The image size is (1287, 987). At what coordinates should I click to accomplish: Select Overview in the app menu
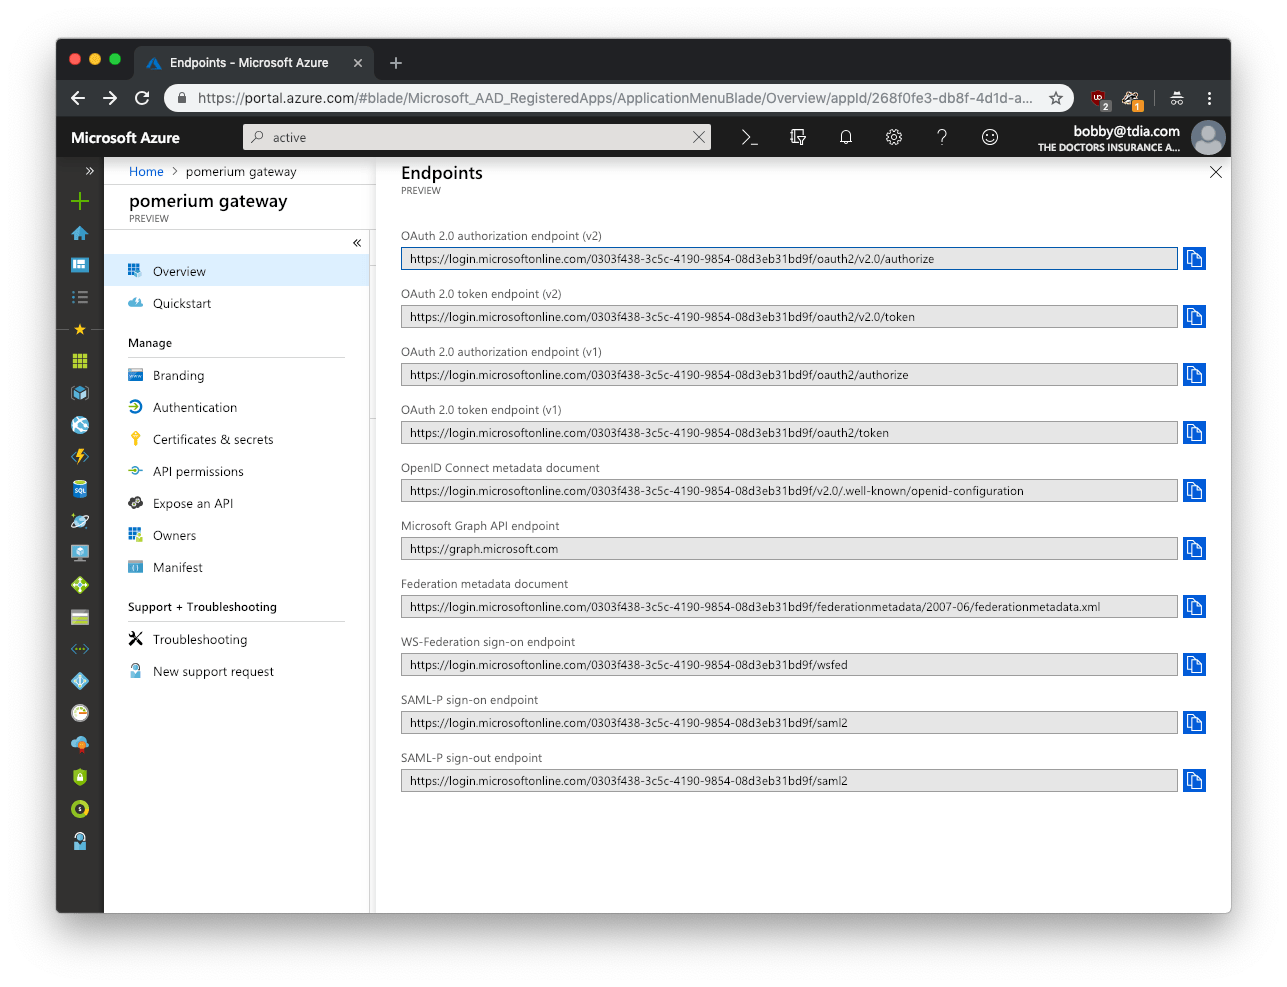pyautogui.click(x=237, y=271)
